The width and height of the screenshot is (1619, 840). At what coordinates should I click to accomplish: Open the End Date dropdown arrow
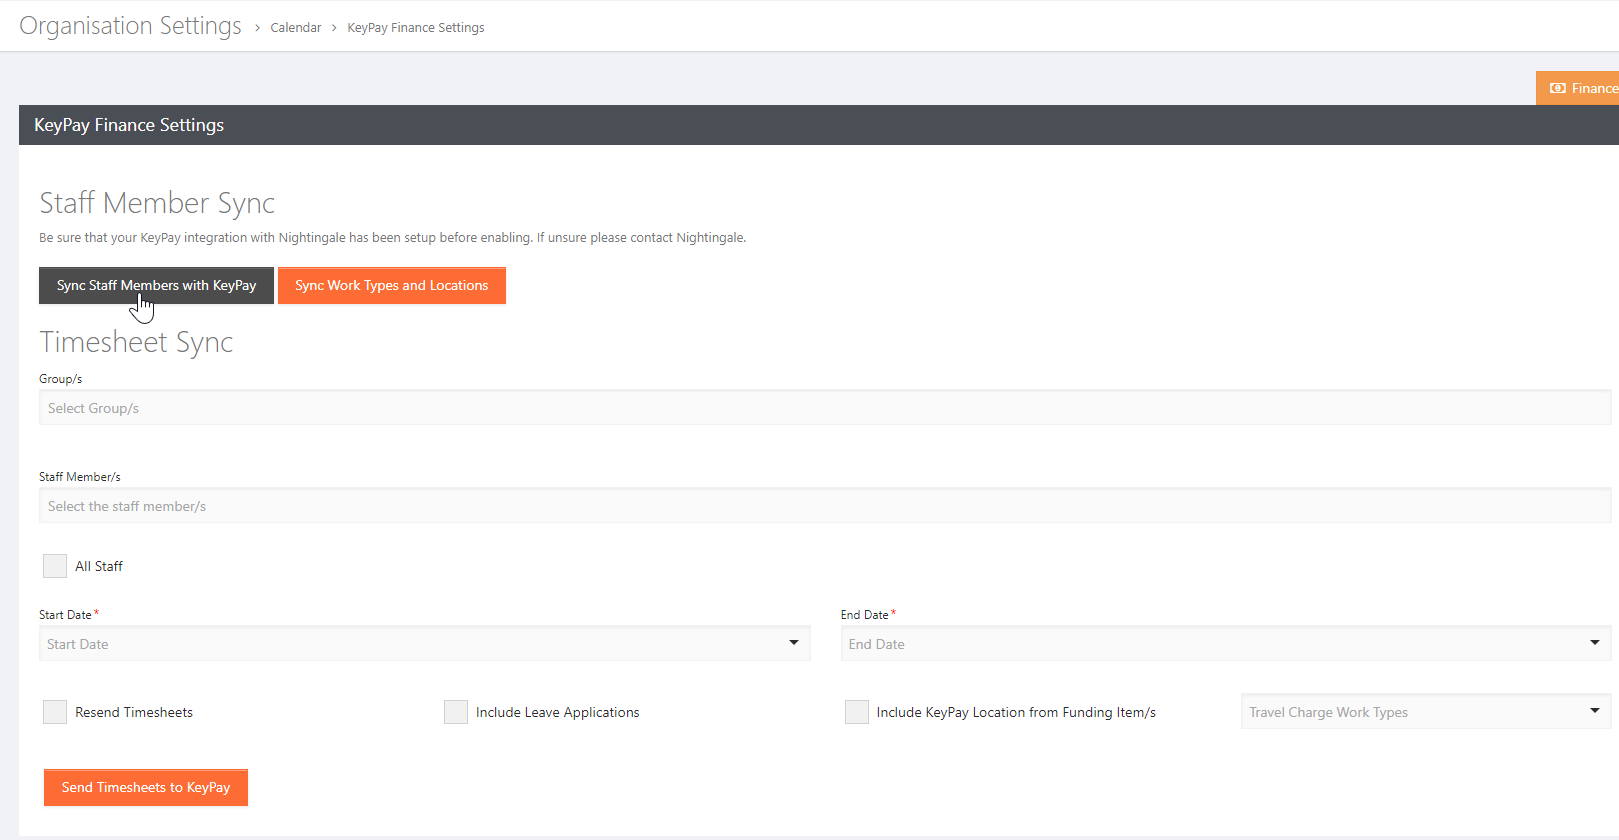pyautogui.click(x=1595, y=643)
